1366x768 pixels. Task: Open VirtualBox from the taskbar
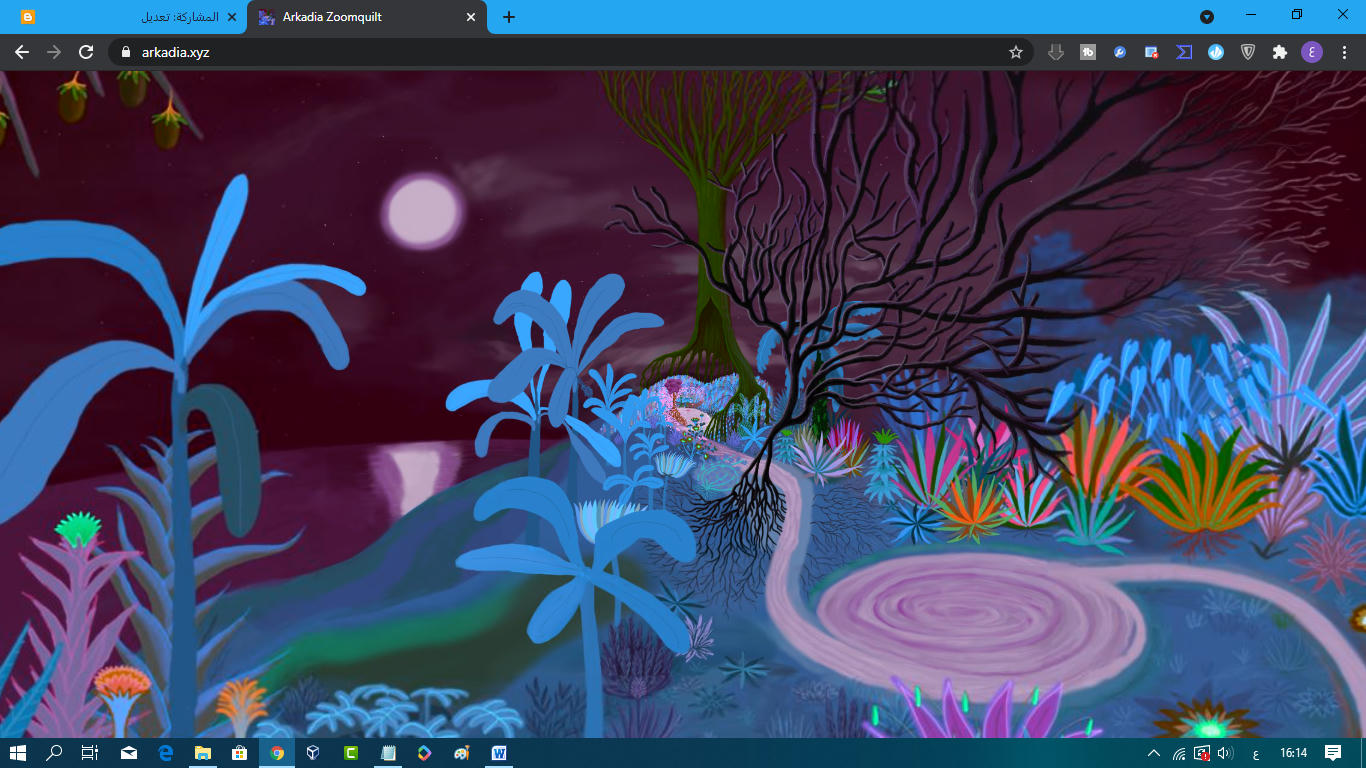(x=313, y=753)
